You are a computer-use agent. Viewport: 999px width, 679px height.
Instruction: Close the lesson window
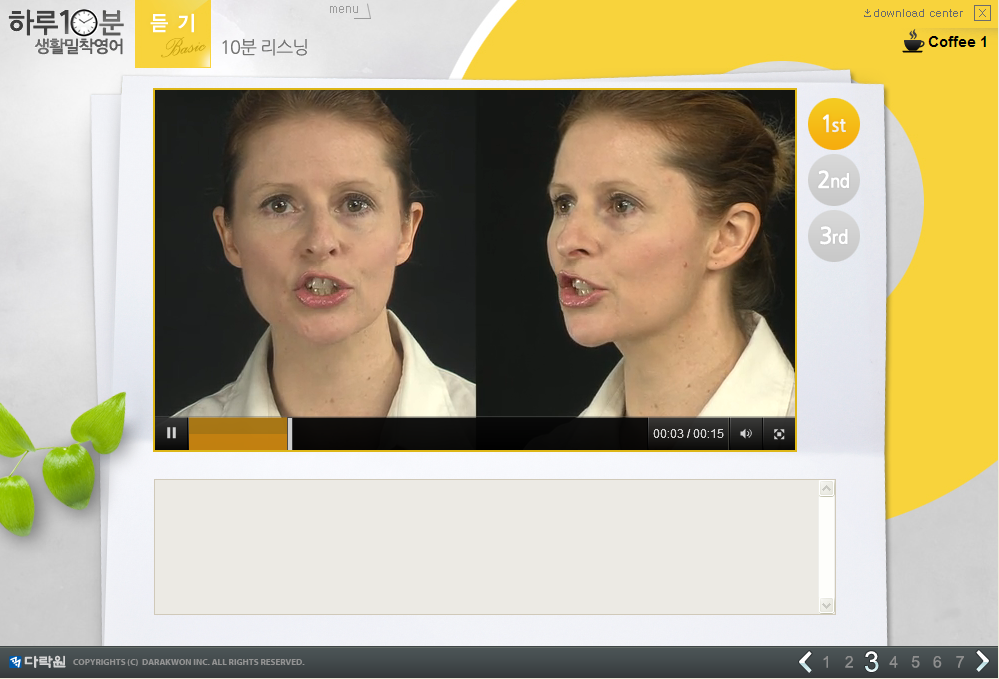981,13
